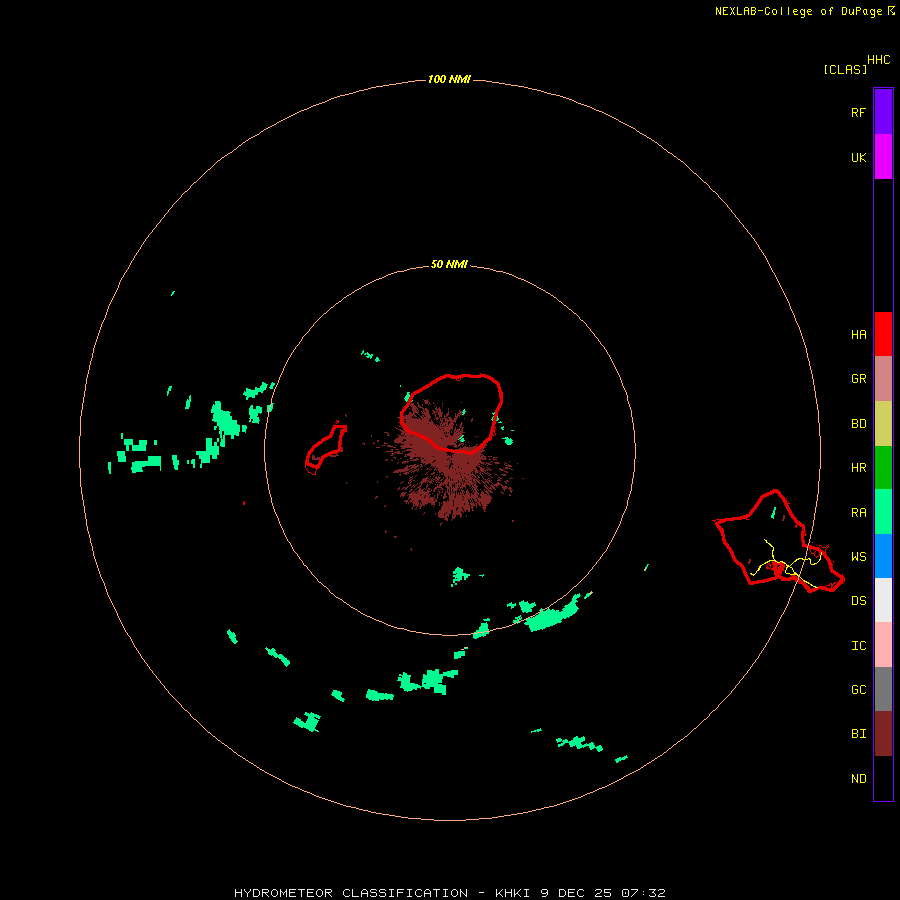Pick the RA bright green legend swatch
The width and height of the screenshot is (900, 900).
click(x=883, y=512)
